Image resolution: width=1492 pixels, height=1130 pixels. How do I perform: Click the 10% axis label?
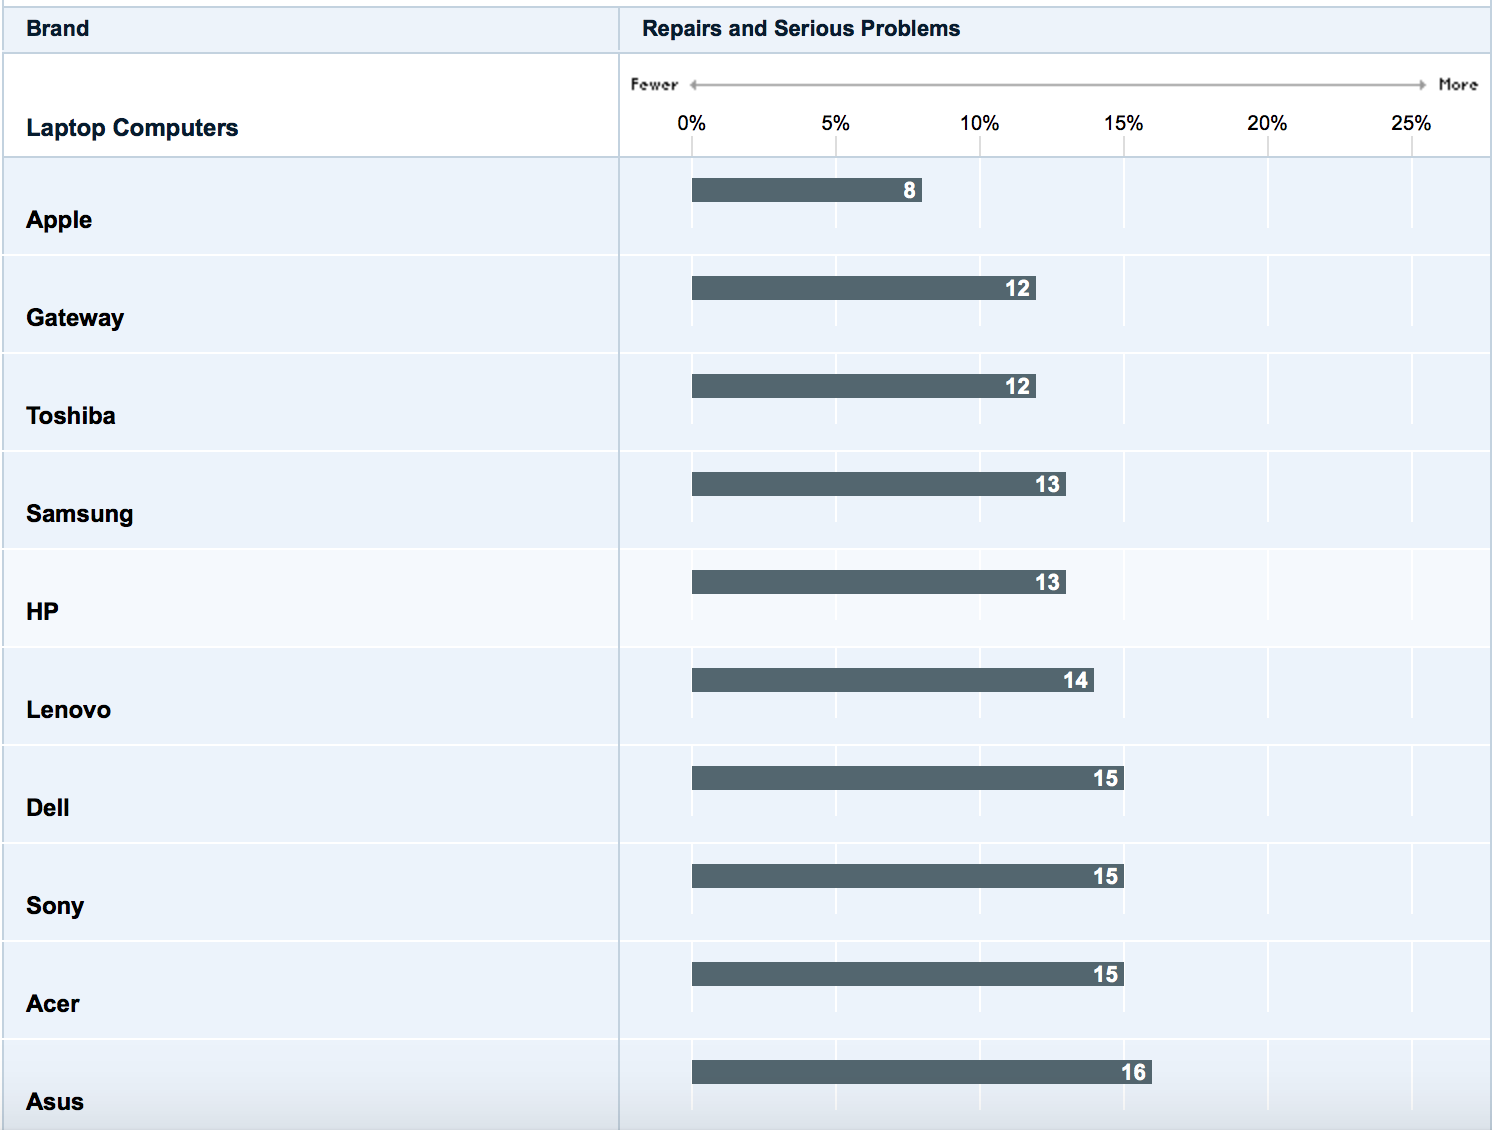[979, 123]
